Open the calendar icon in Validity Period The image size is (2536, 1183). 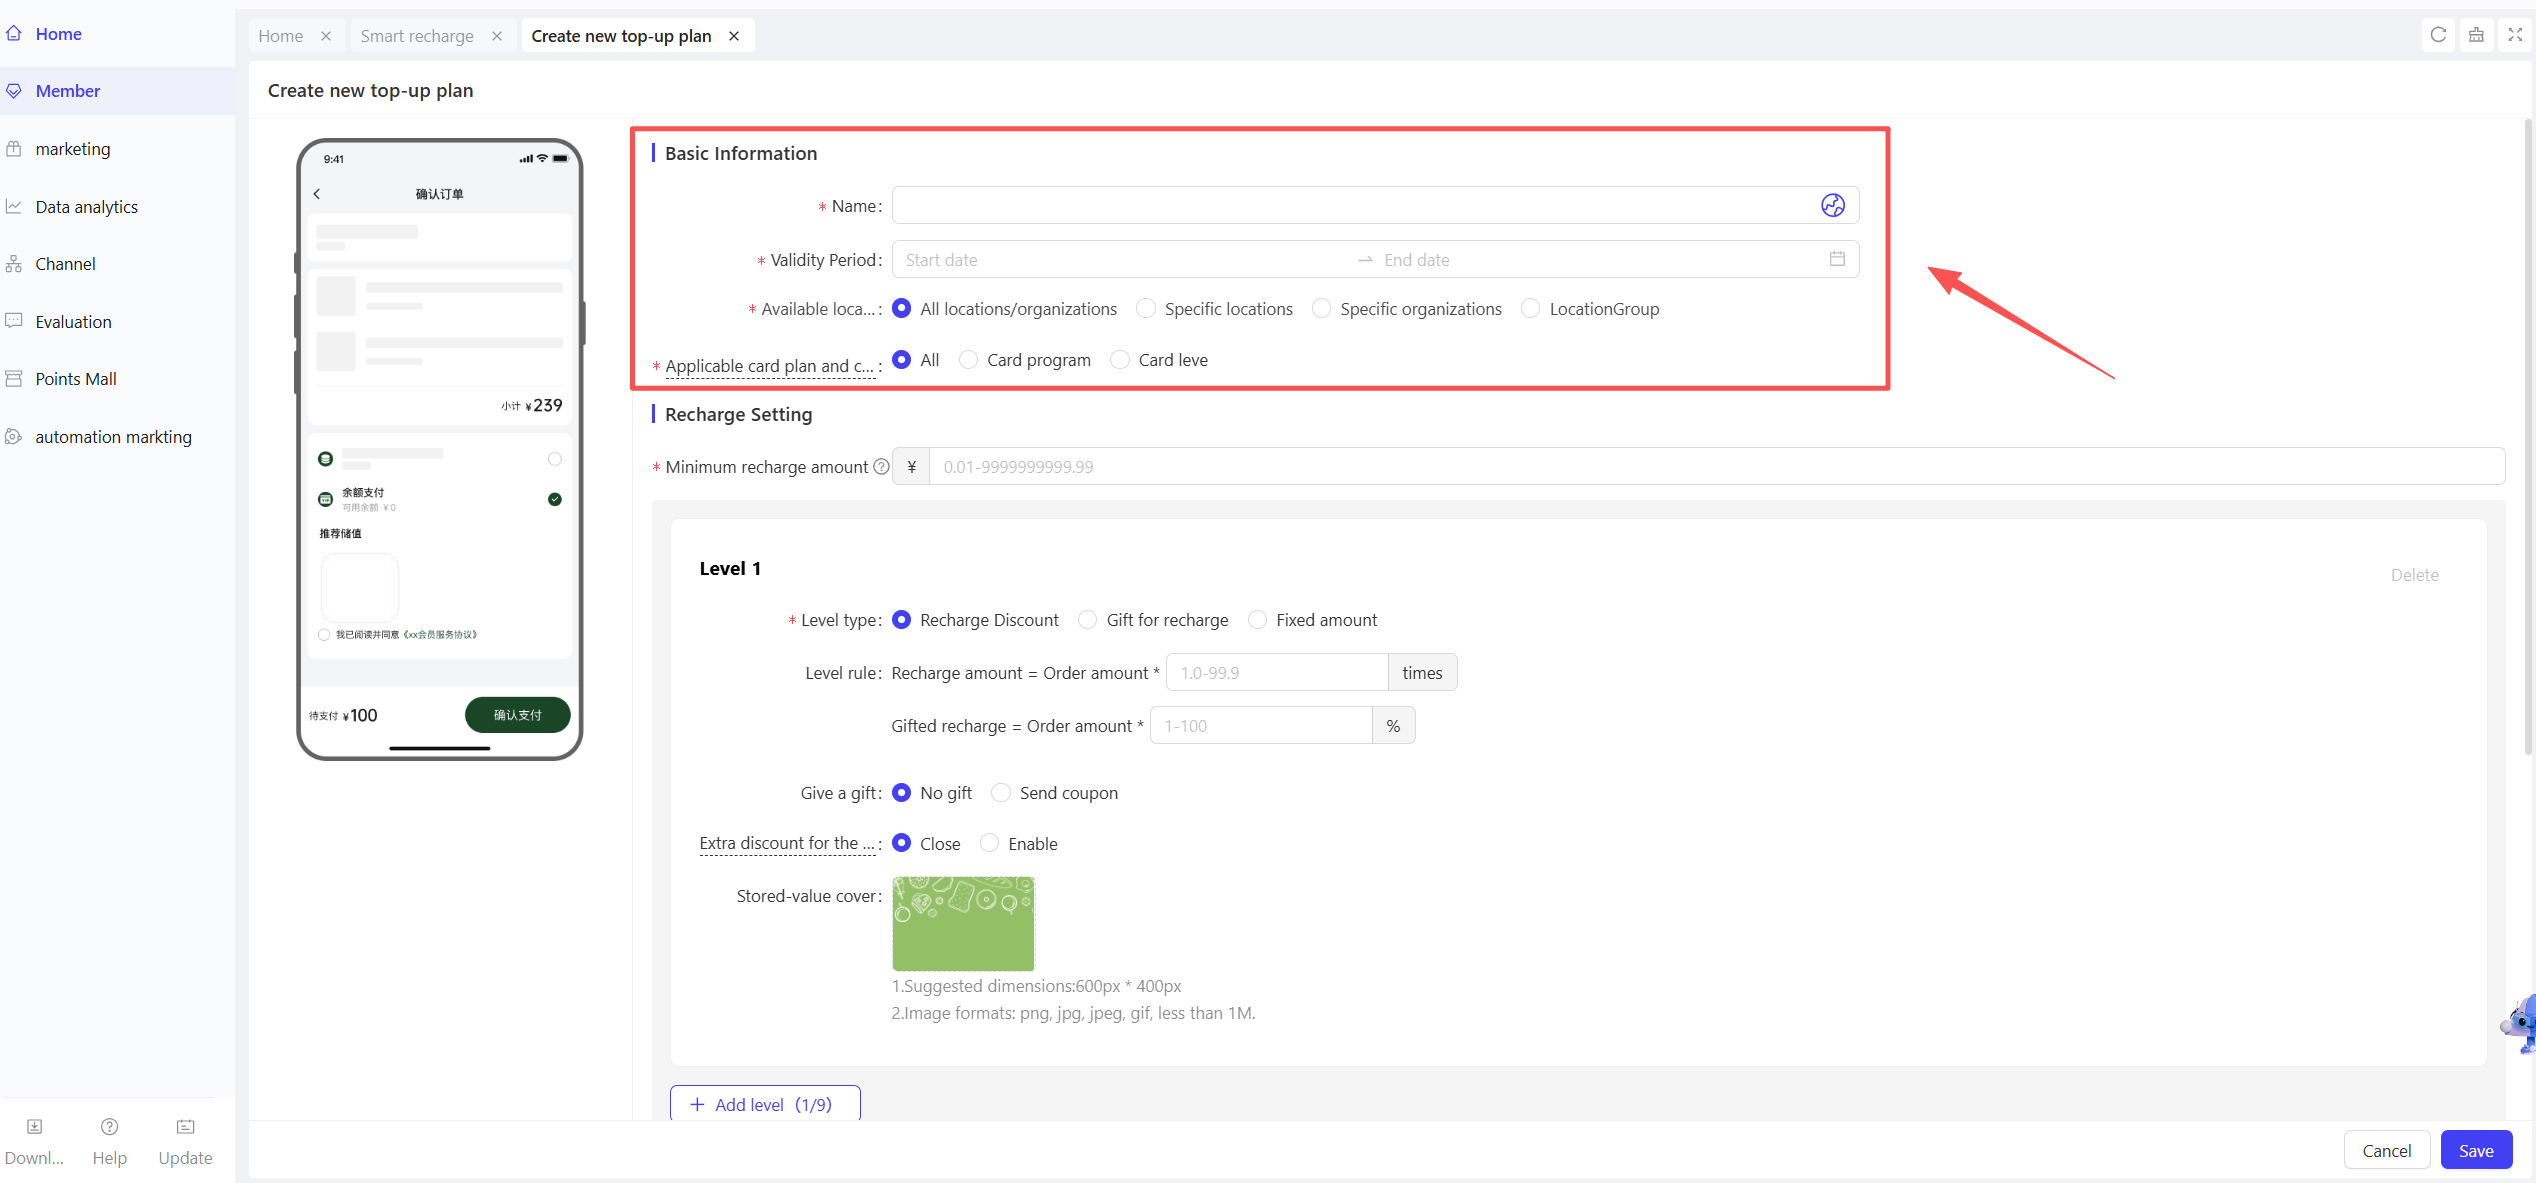pyautogui.click(x=1837, y=259)
